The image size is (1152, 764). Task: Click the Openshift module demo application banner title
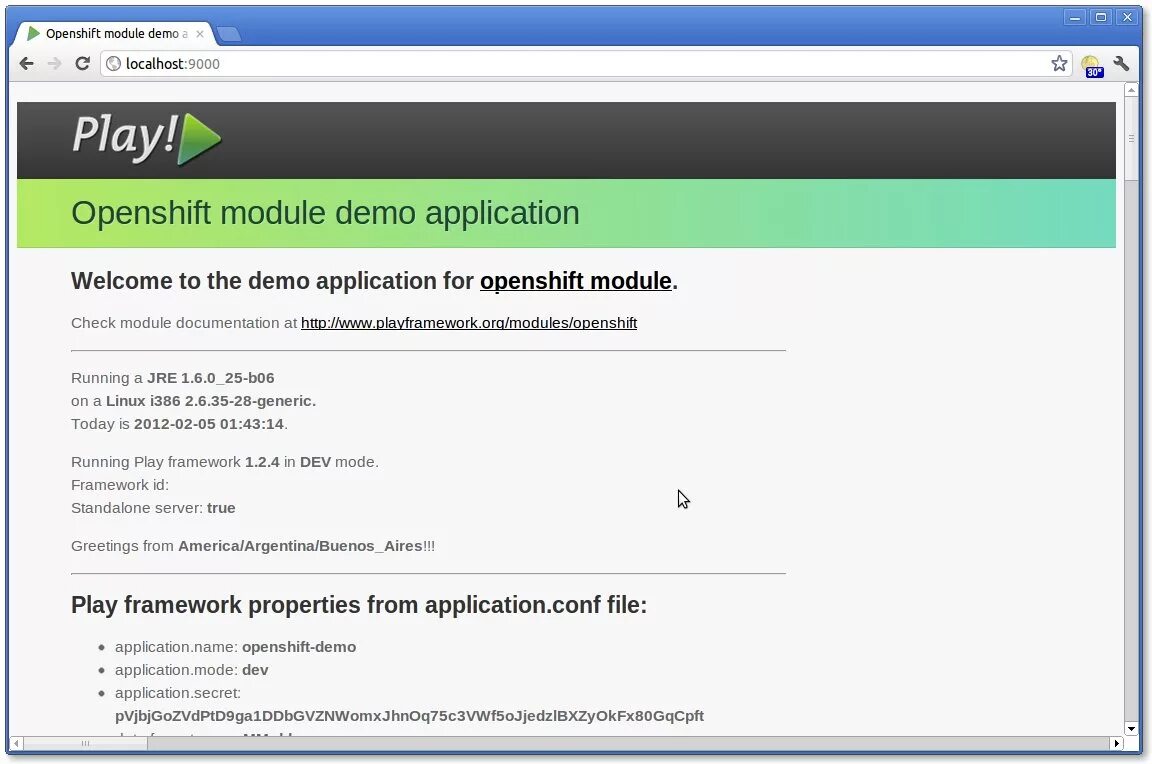(x=325, y=213)
